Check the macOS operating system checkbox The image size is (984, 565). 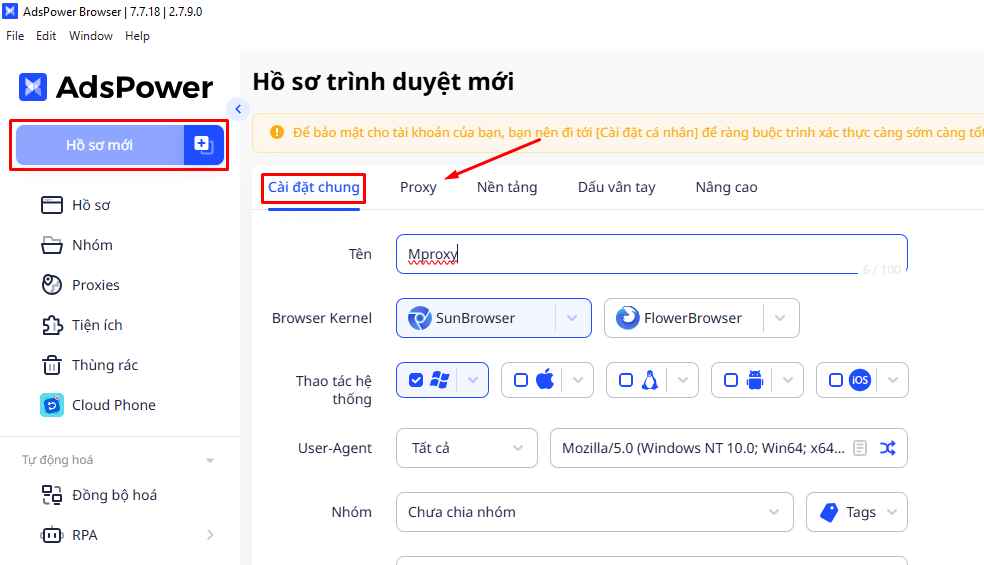pyautogui.click(x=521, y=380)
